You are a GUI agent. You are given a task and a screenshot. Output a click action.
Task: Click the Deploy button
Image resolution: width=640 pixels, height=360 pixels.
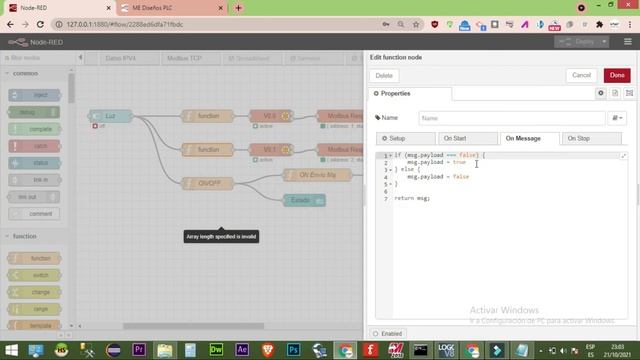pyautogui.click(x=577, y=42)
